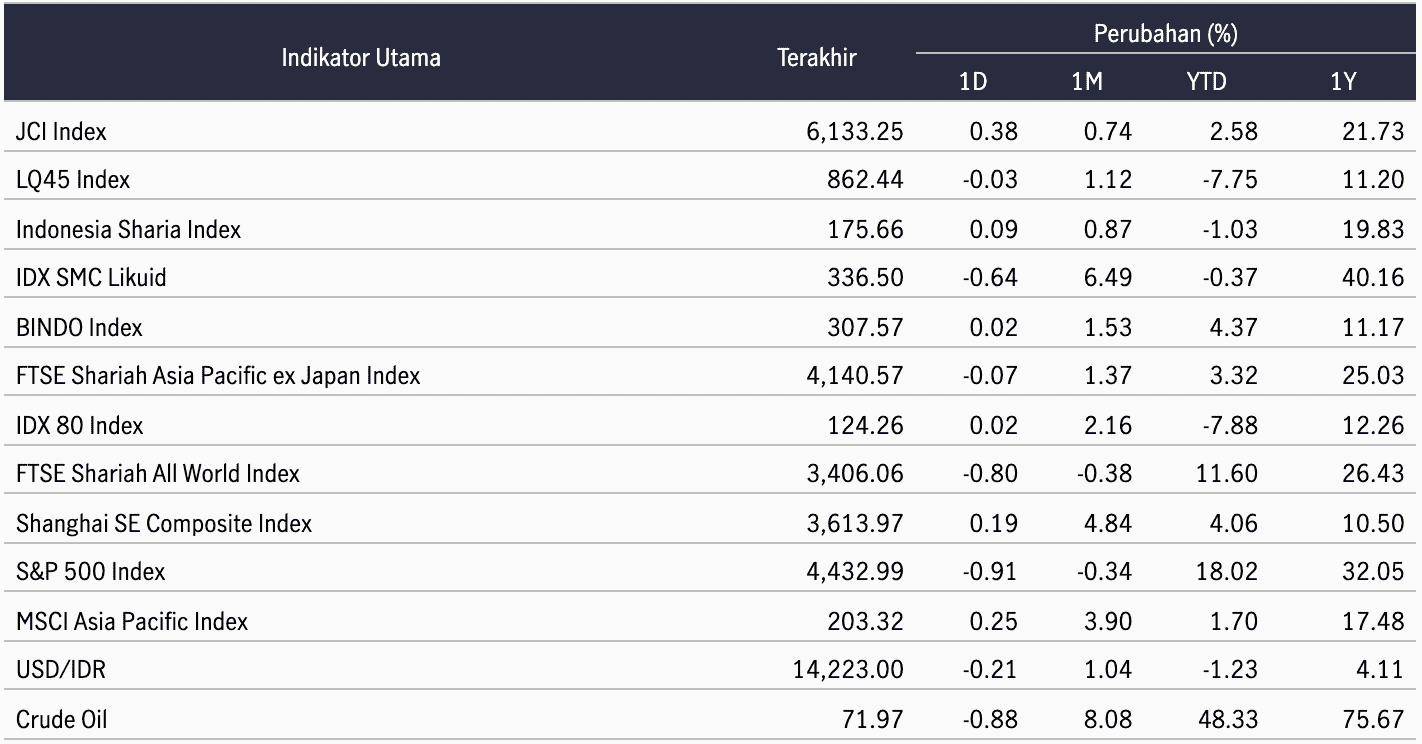Click FTSE Shariah Asia Pacific ex Japan Index
Viewport: 1422px width, 744px height.
point(218,376)
